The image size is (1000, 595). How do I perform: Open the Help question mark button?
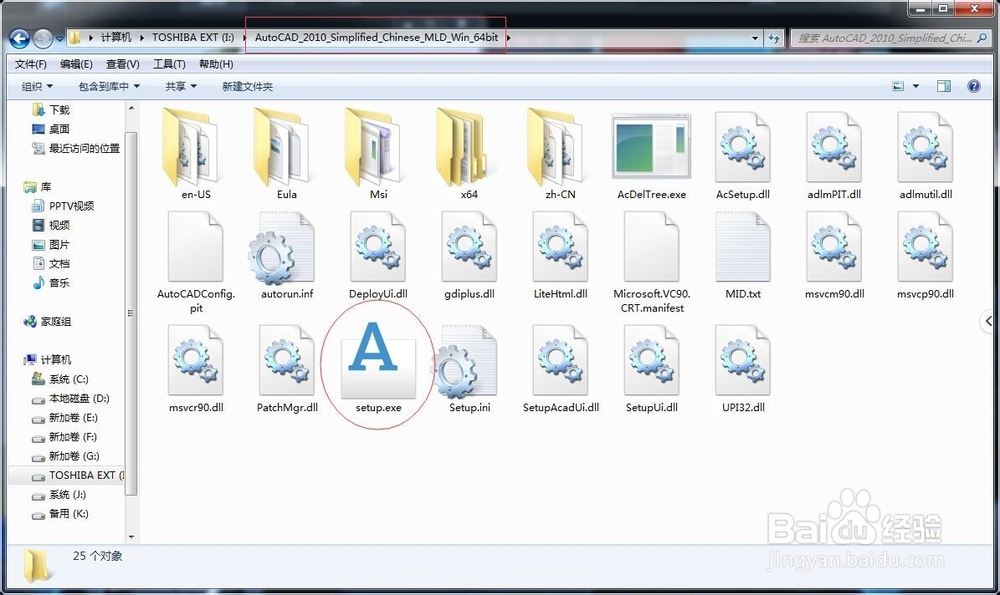[973, 86]
